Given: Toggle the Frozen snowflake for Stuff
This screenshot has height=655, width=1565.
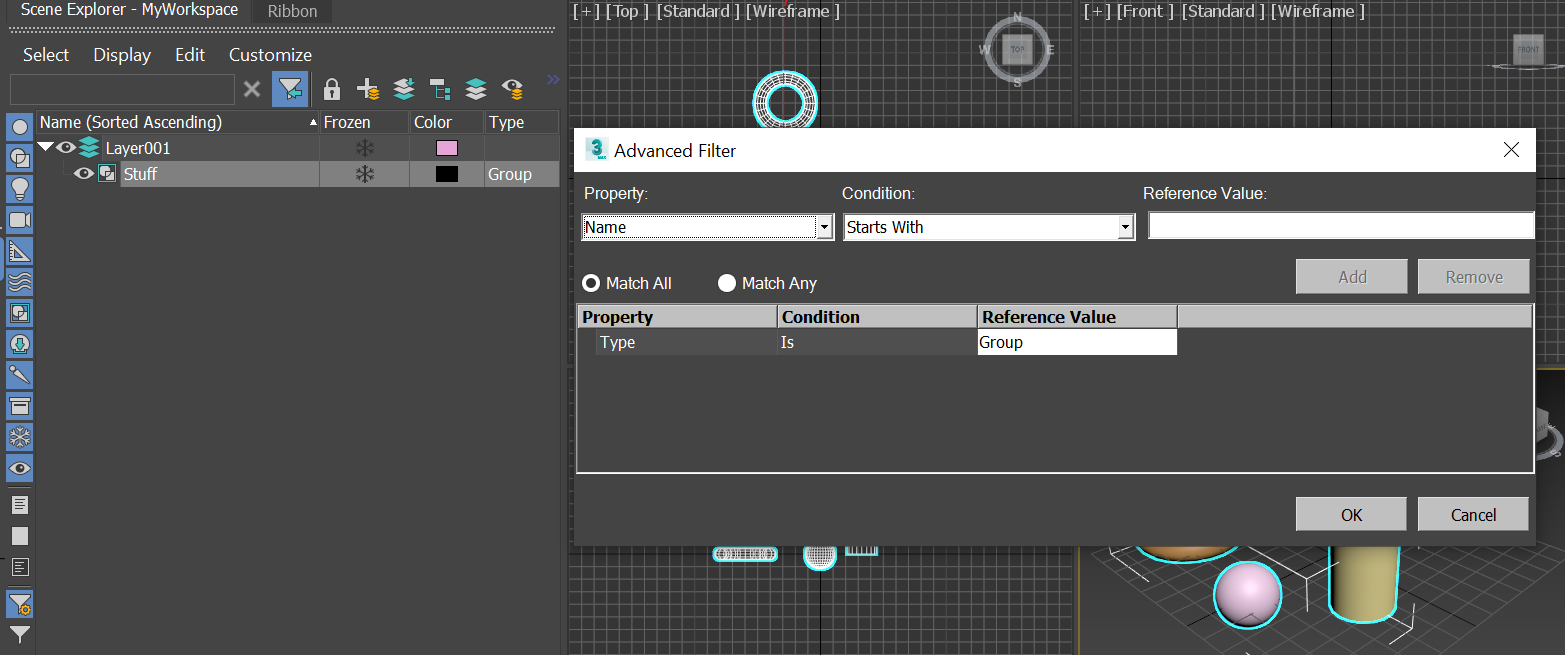Looking at the screenshot, I should (365, 174).
